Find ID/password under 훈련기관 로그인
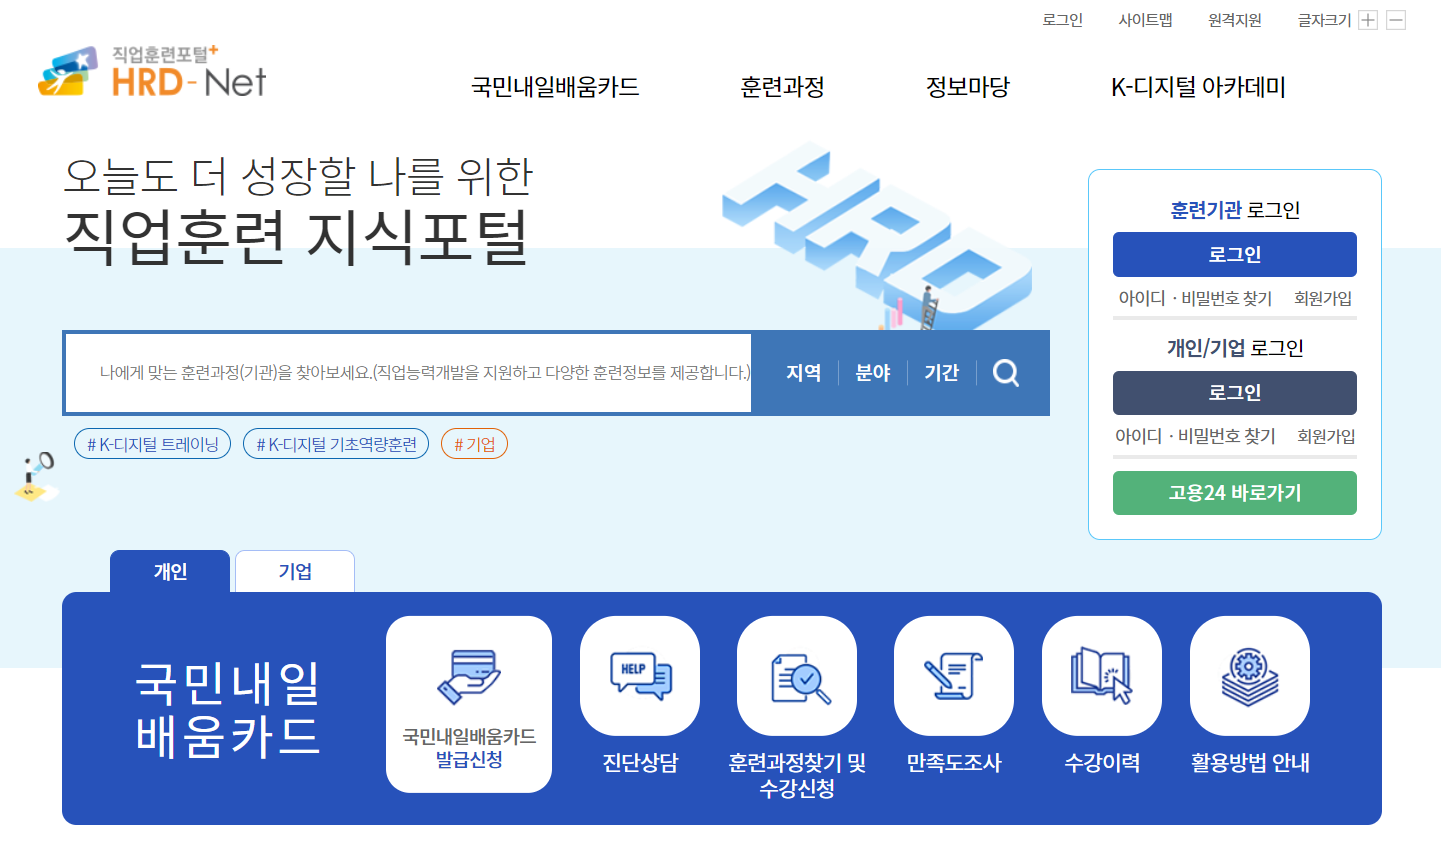The height and width of the screenshot is (858, 1441). click(x=1195, y=298)
